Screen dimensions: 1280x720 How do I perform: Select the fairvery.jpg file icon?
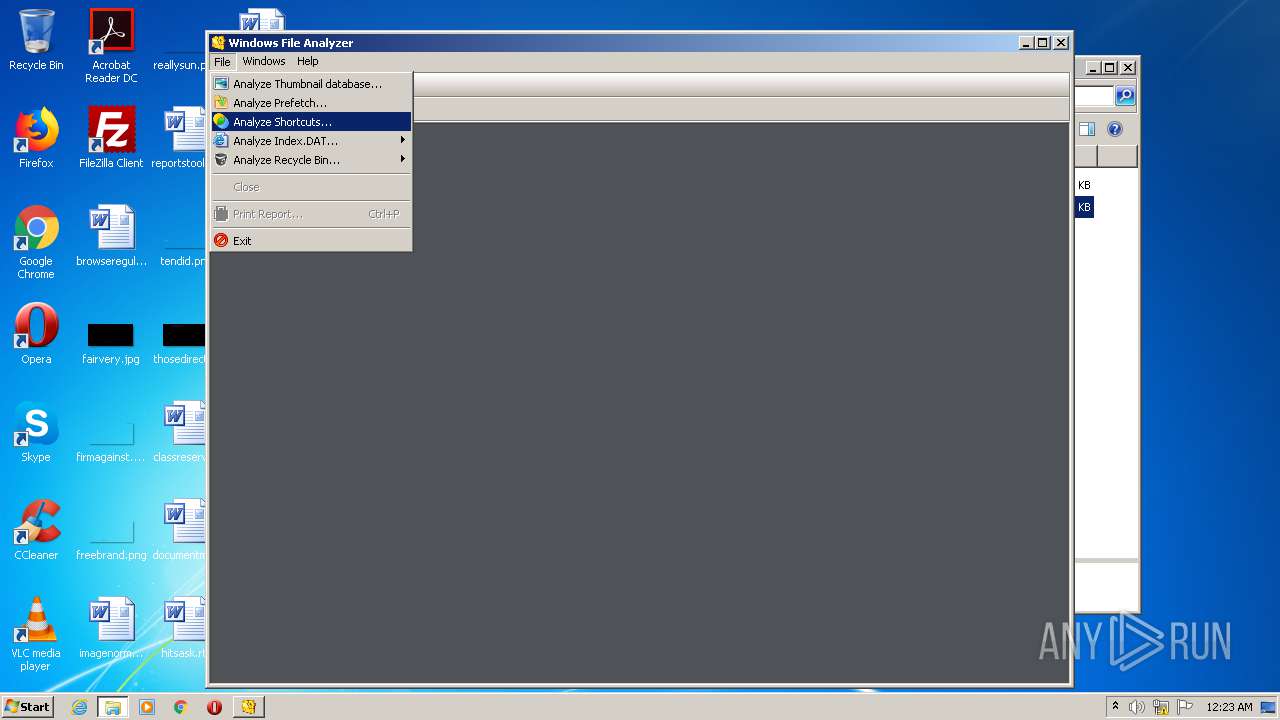click(x=111, y=343)
